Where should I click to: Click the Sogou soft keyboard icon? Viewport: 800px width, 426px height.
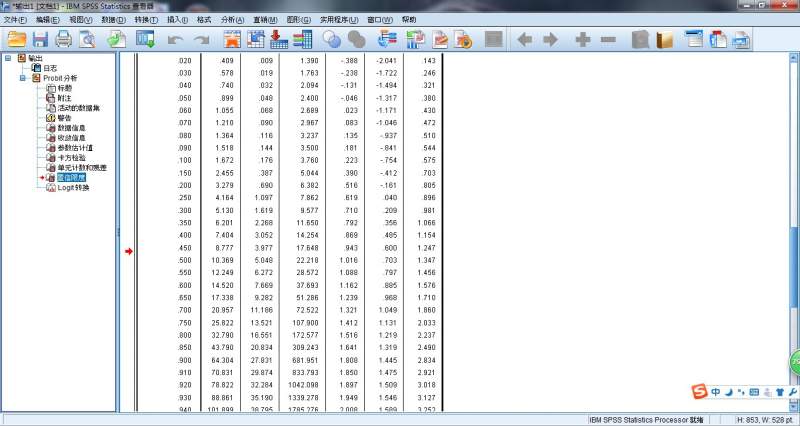[x=754, y=392]
